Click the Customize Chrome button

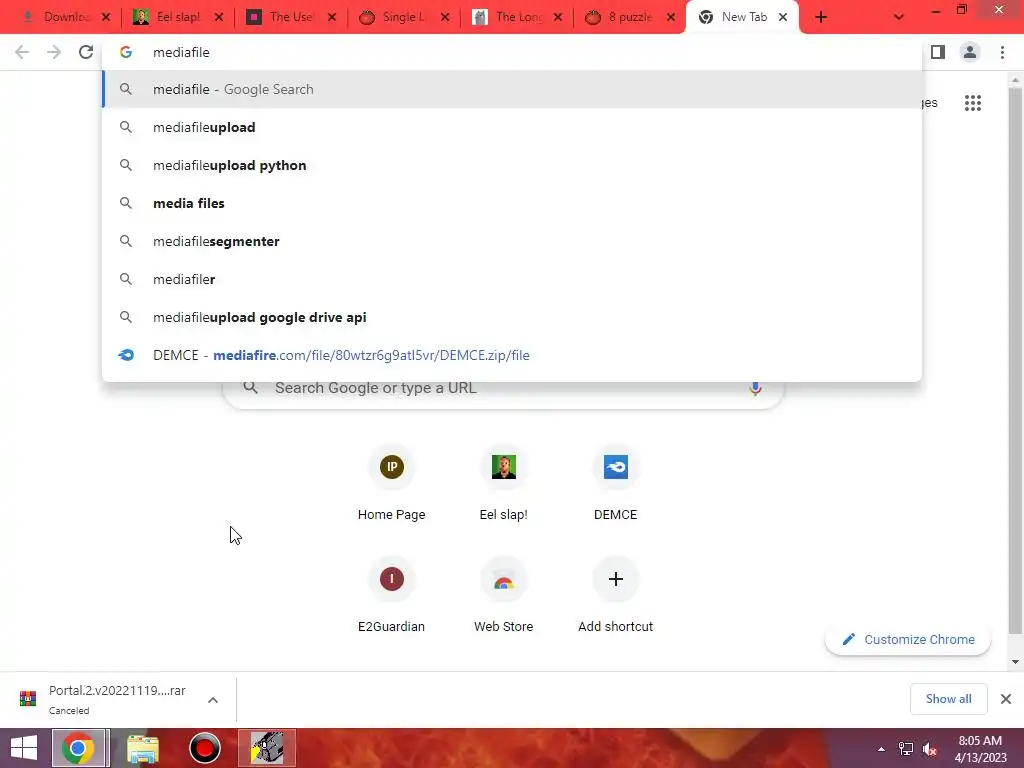(x=908, y=639)
